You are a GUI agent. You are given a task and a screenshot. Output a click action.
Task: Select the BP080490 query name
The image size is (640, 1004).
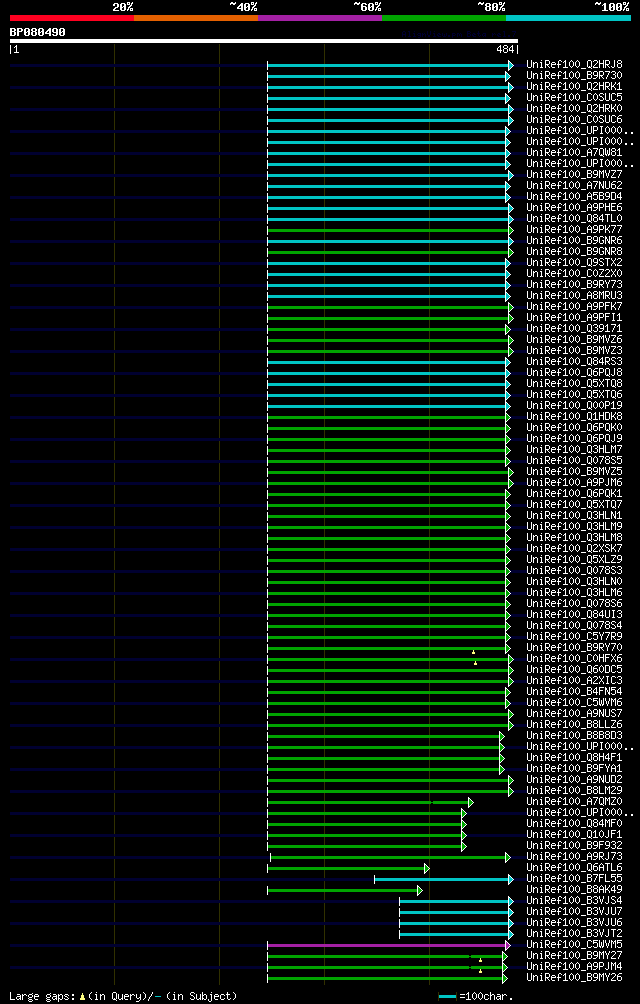coord(37,31)
